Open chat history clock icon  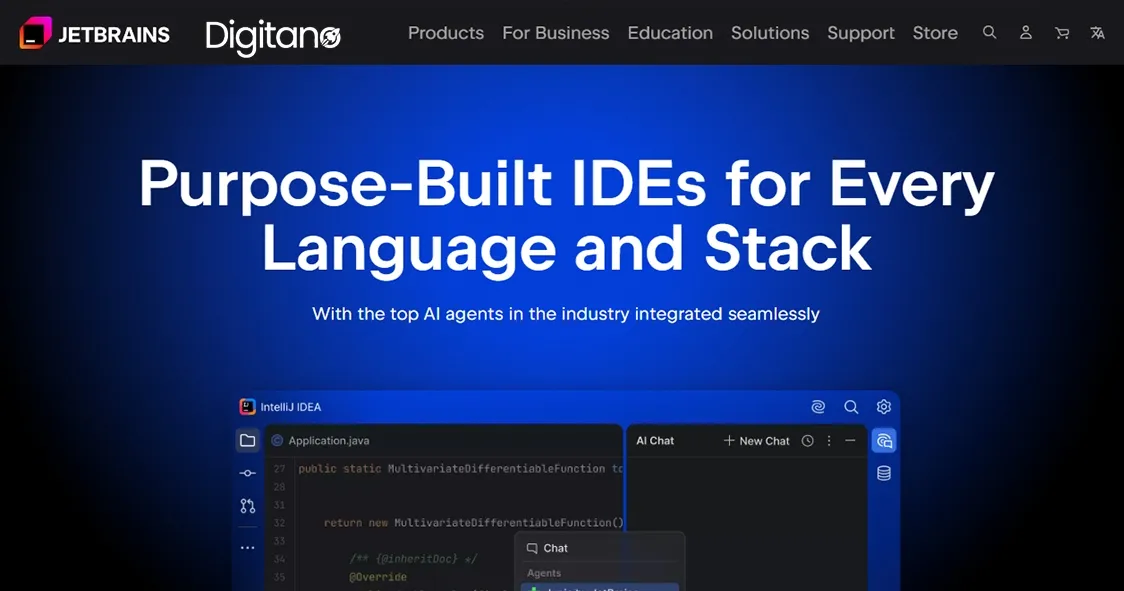pyautogui.click(x=807, y=440)
